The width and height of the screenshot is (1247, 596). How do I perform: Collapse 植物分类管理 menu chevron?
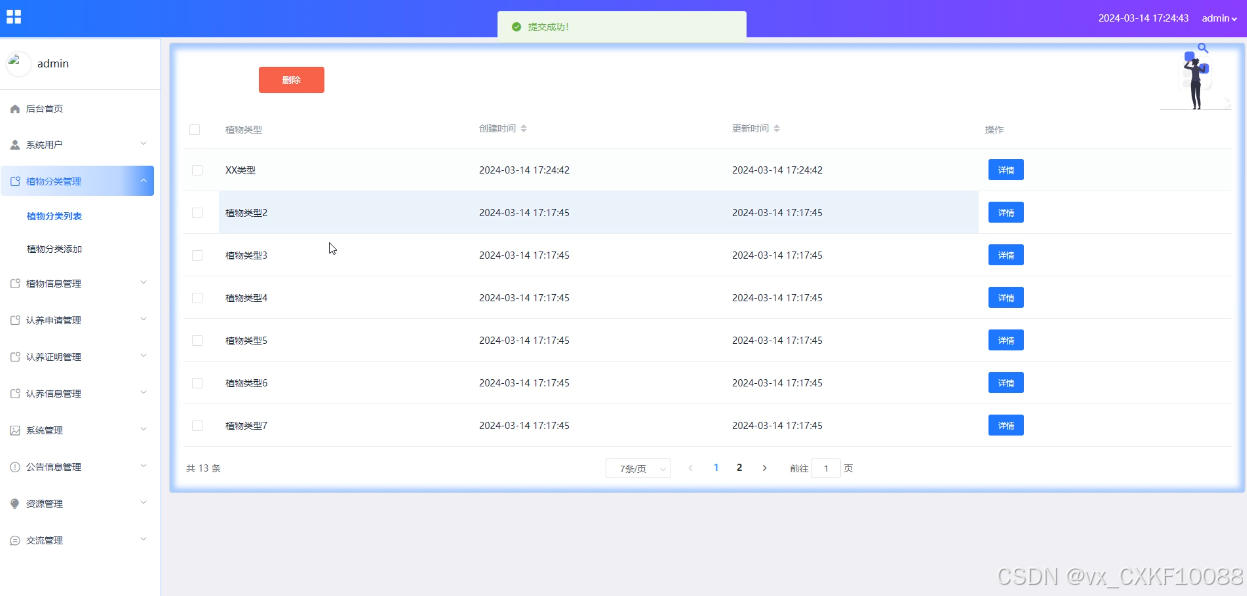[x=143, y=181]
